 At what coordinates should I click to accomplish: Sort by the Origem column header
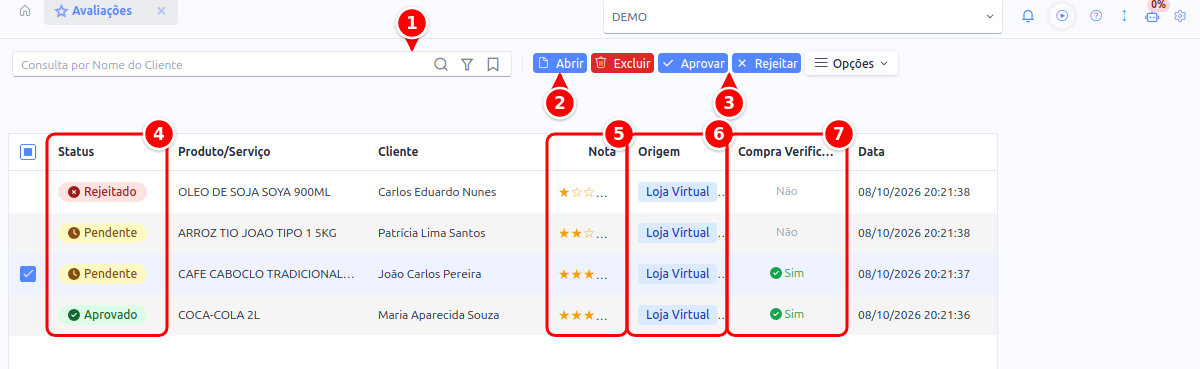click(x=659, y=152)
